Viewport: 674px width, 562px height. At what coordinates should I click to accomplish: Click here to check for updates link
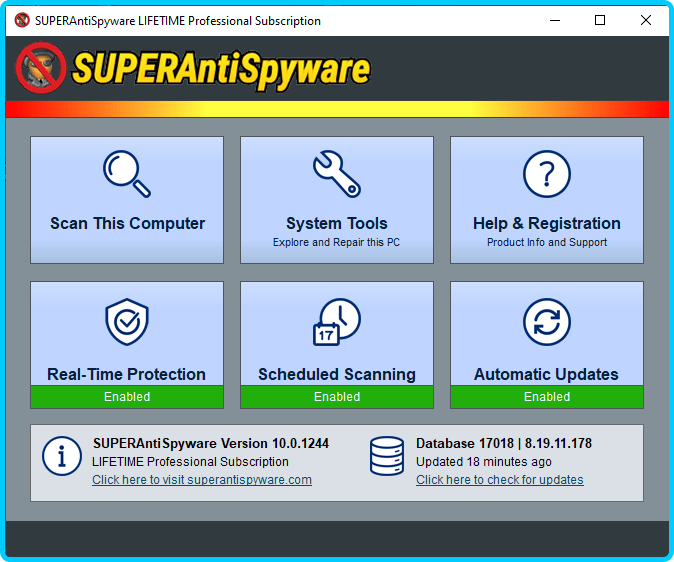(x=499, y=480)
